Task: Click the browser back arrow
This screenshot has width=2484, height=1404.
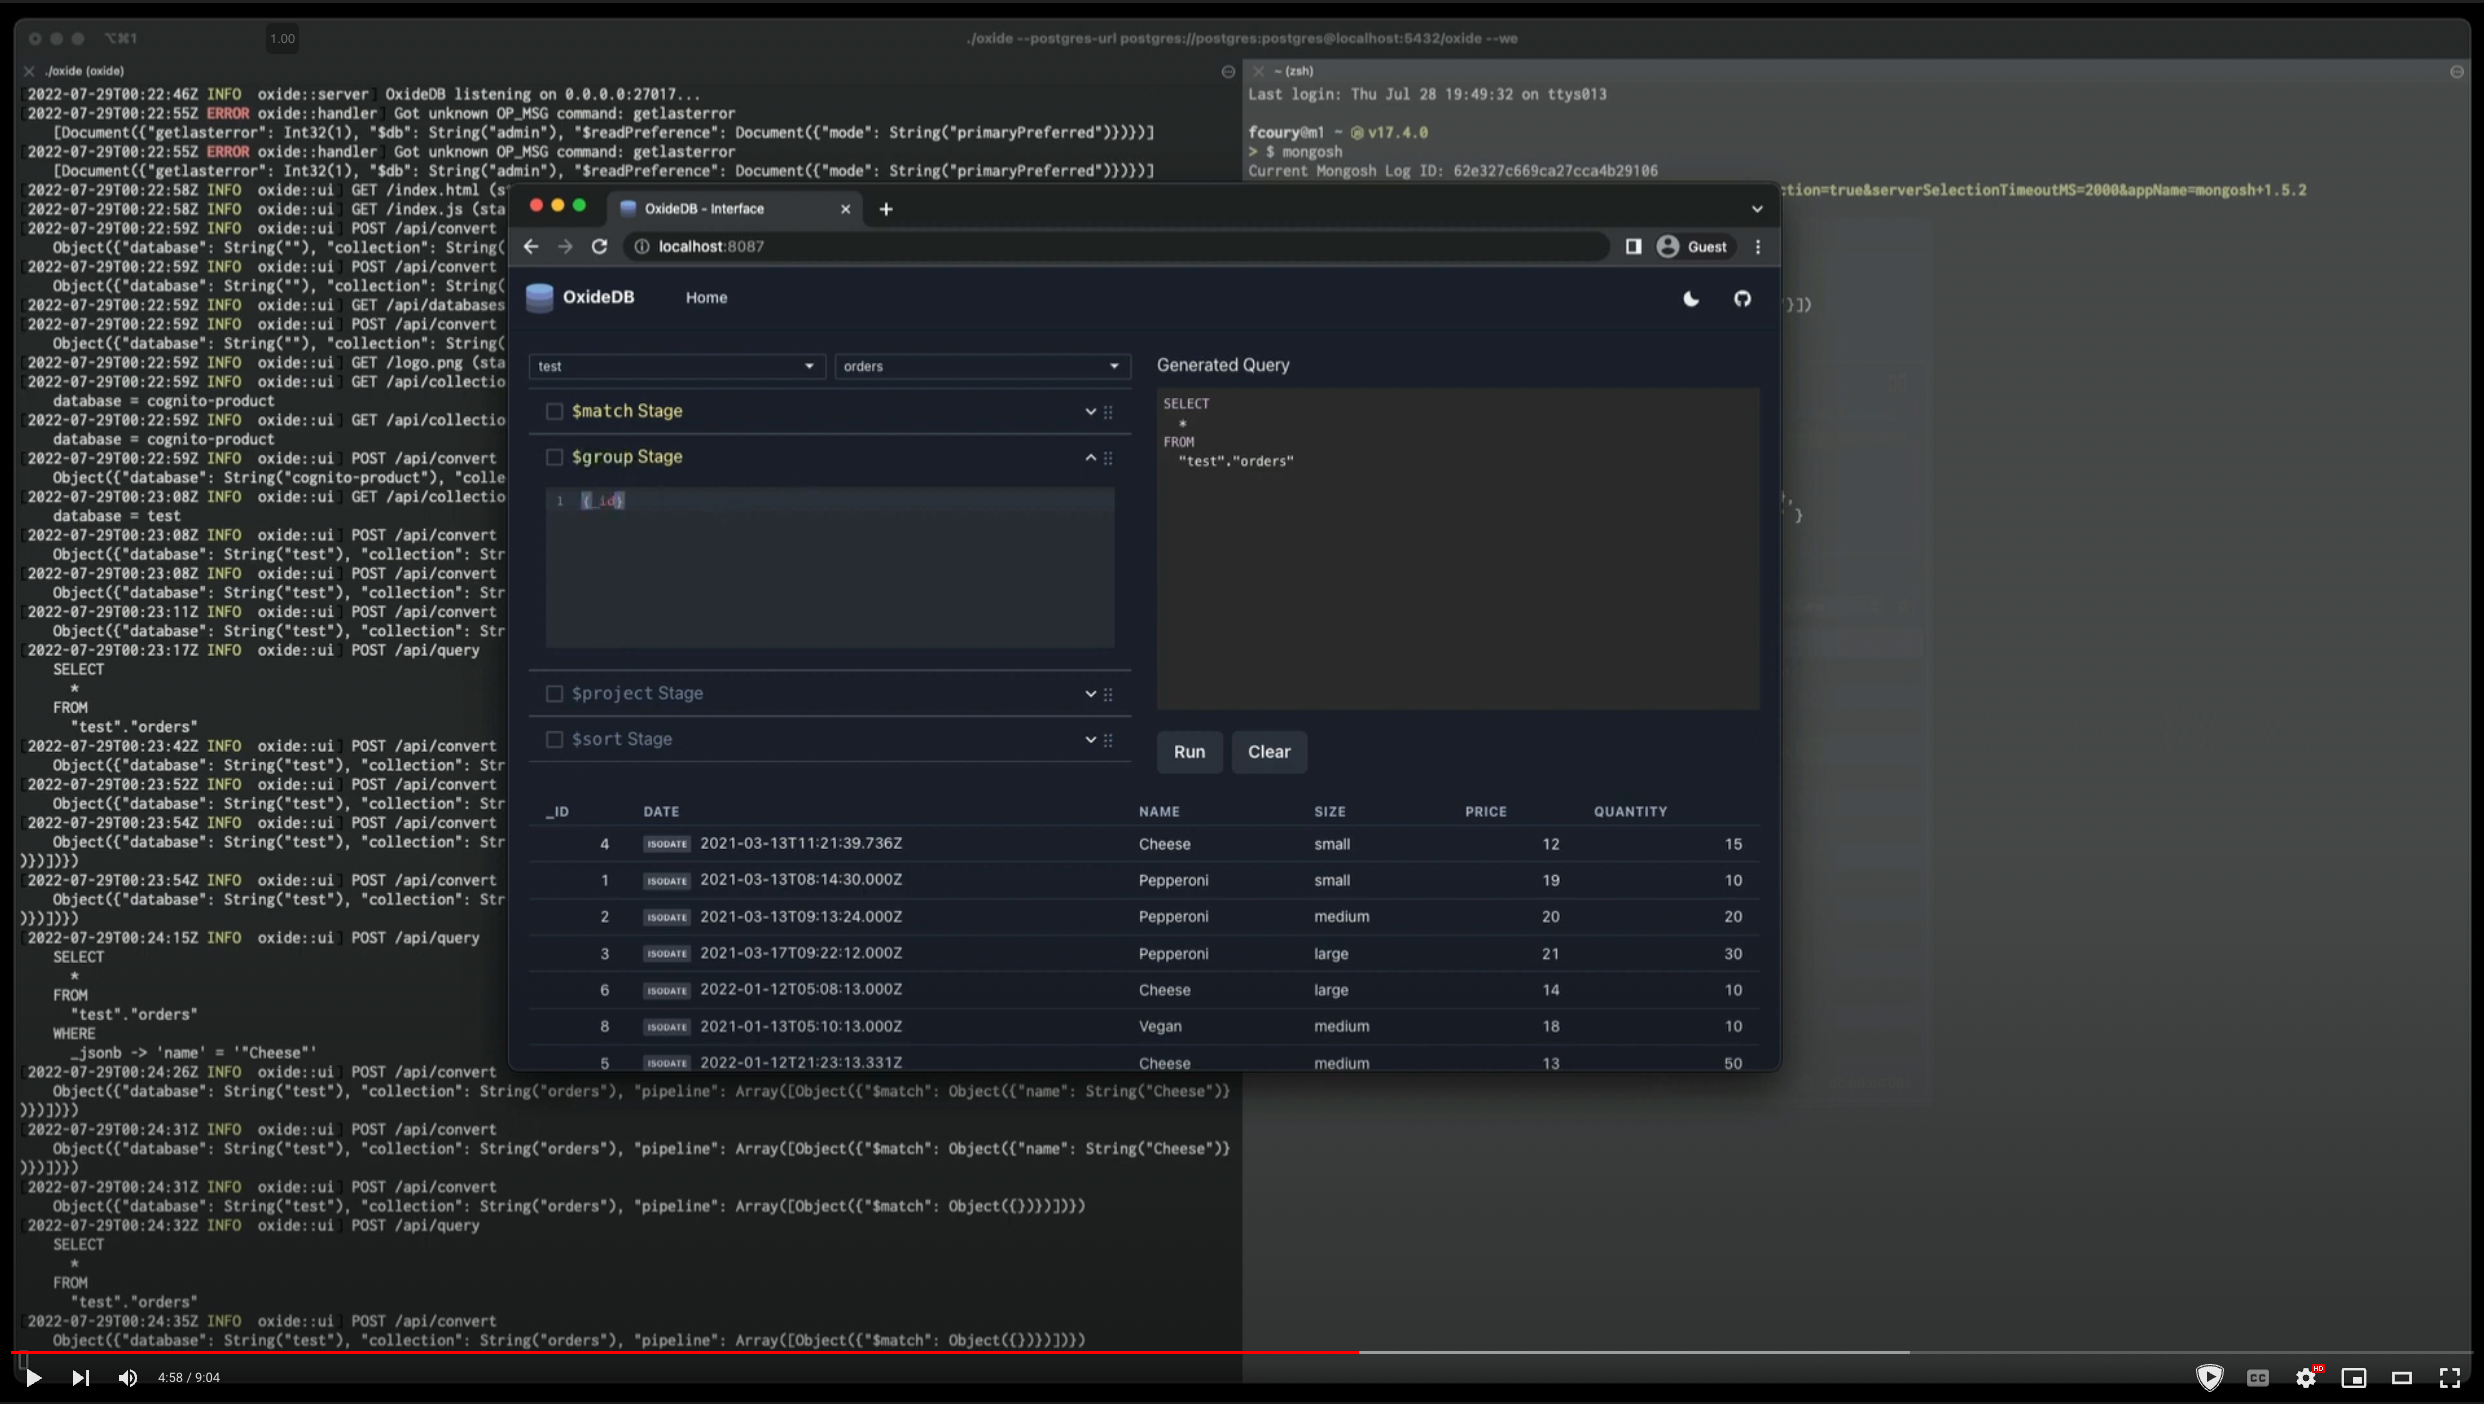Action: coord(531,247)
